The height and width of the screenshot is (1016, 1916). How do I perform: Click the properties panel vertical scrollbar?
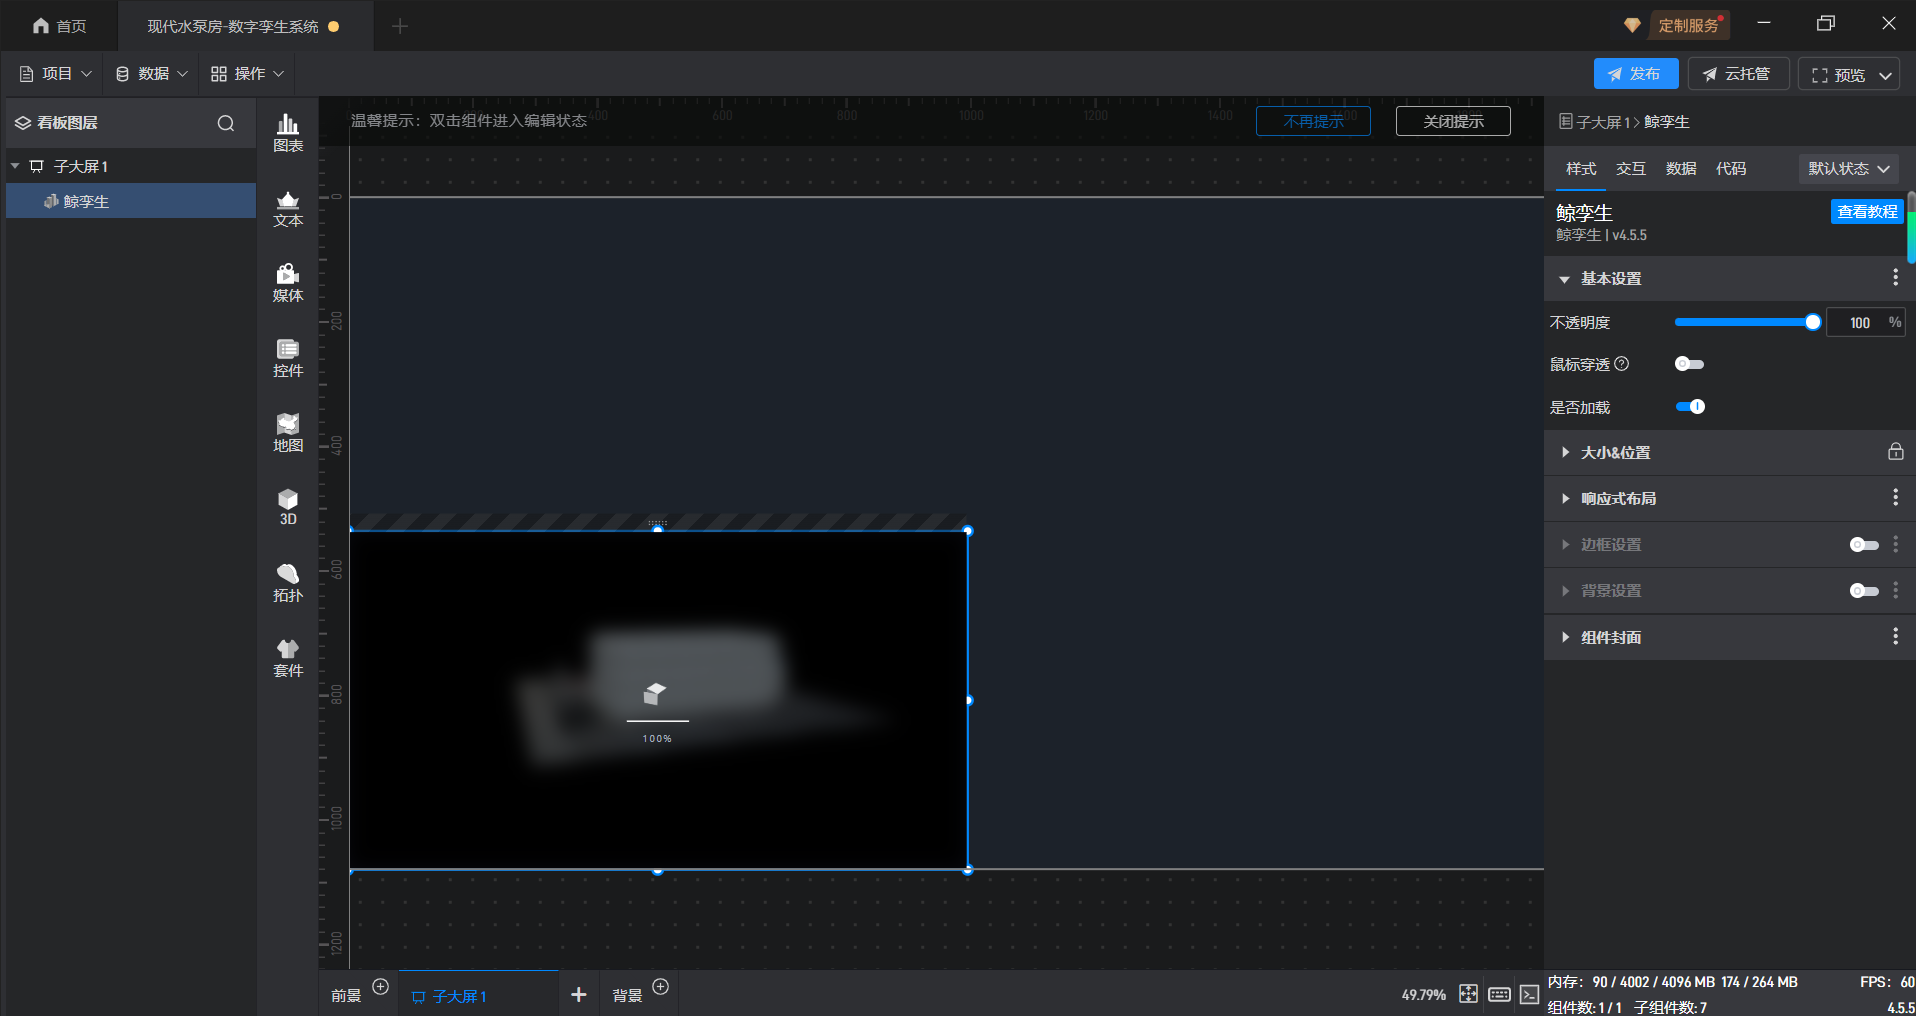(x=1911, y=228)
